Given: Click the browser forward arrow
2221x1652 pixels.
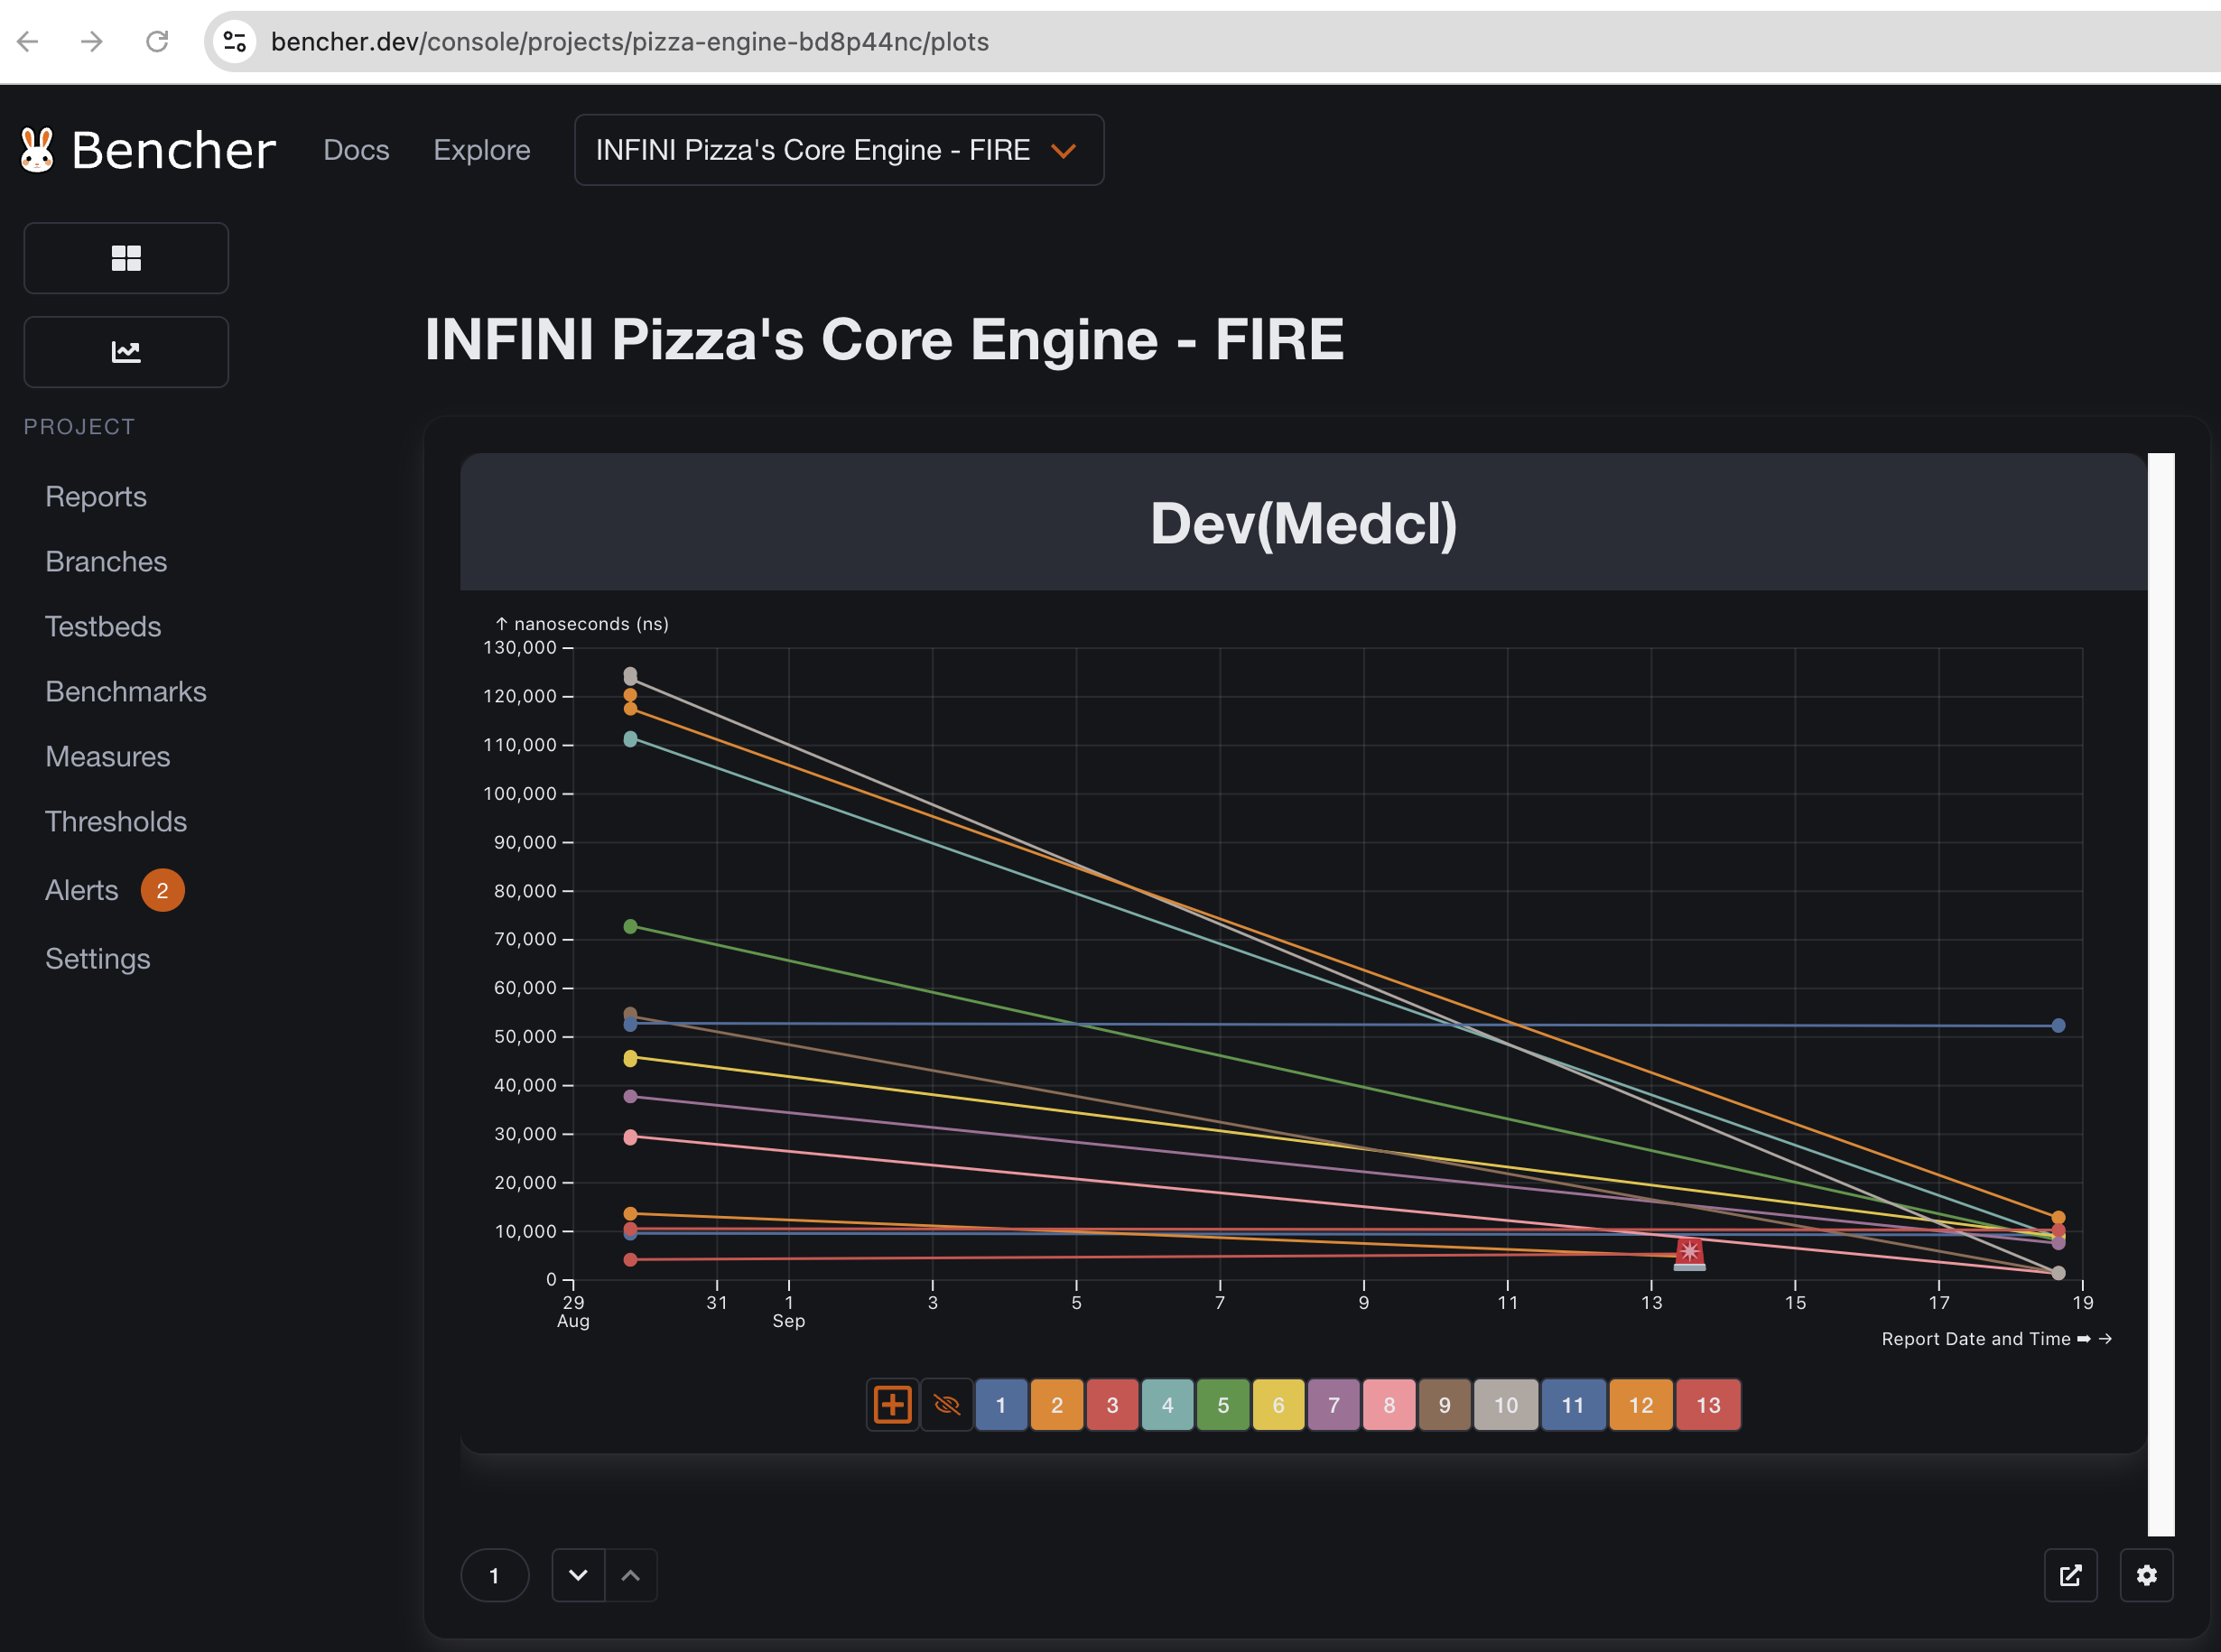Looking at the screenshot, I should [x=92, y=41].
